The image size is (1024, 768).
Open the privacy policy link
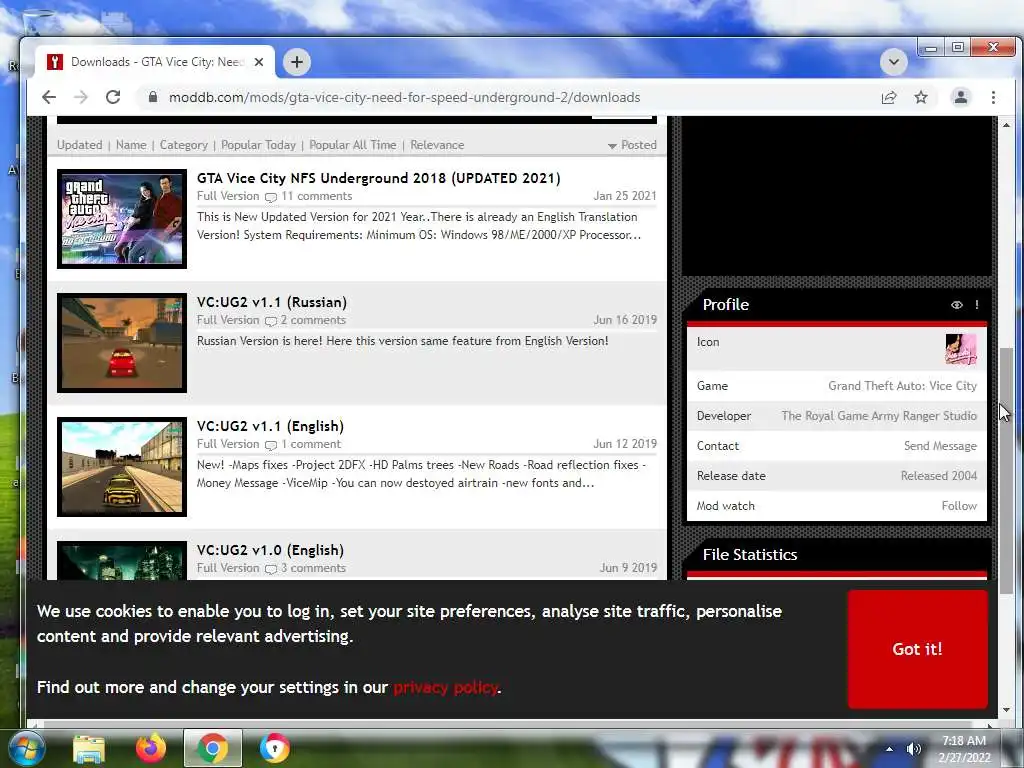click(446, 688)
